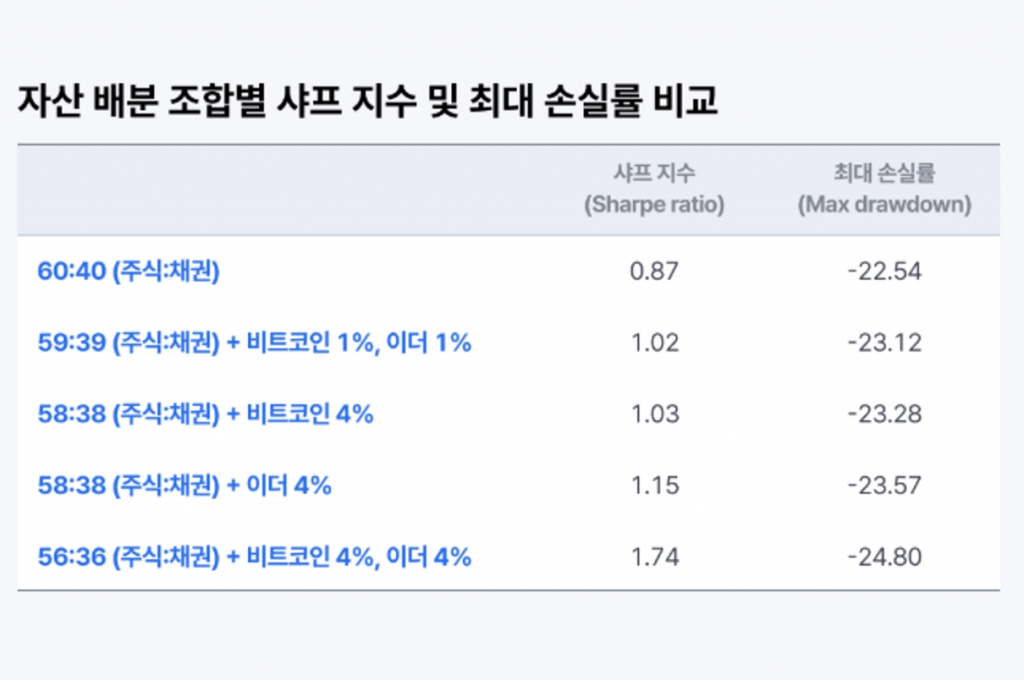Select the Sharpe ratio value 1.15
Screen dimensions: 1024x680
654,485
